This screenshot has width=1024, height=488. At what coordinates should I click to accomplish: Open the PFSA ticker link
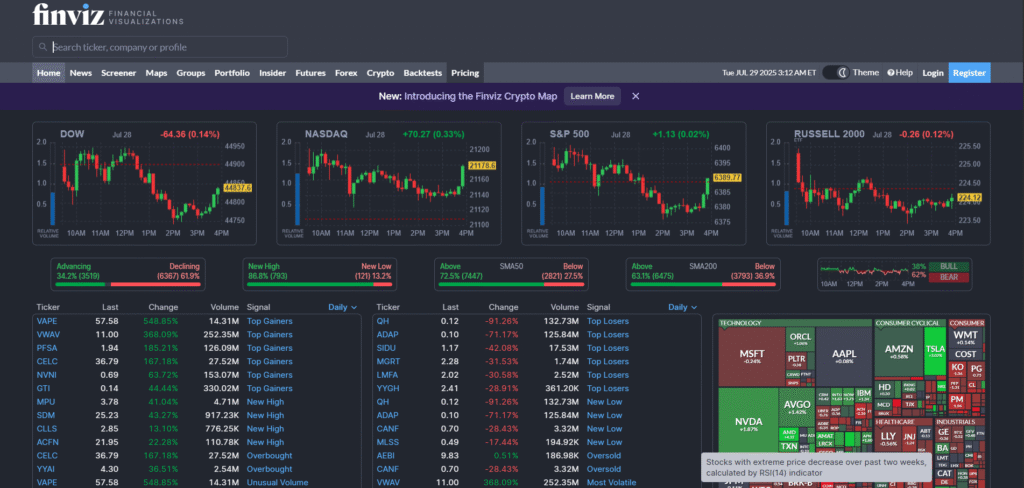46,348
